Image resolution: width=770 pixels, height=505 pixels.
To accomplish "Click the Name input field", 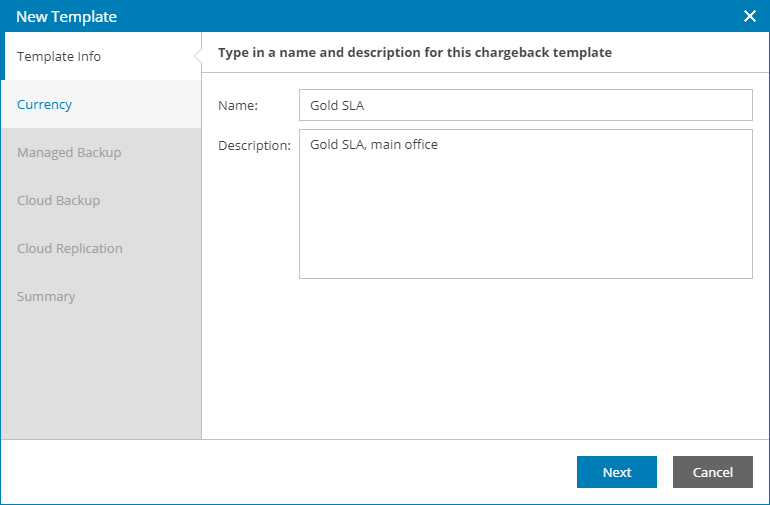I will point(525,105).
